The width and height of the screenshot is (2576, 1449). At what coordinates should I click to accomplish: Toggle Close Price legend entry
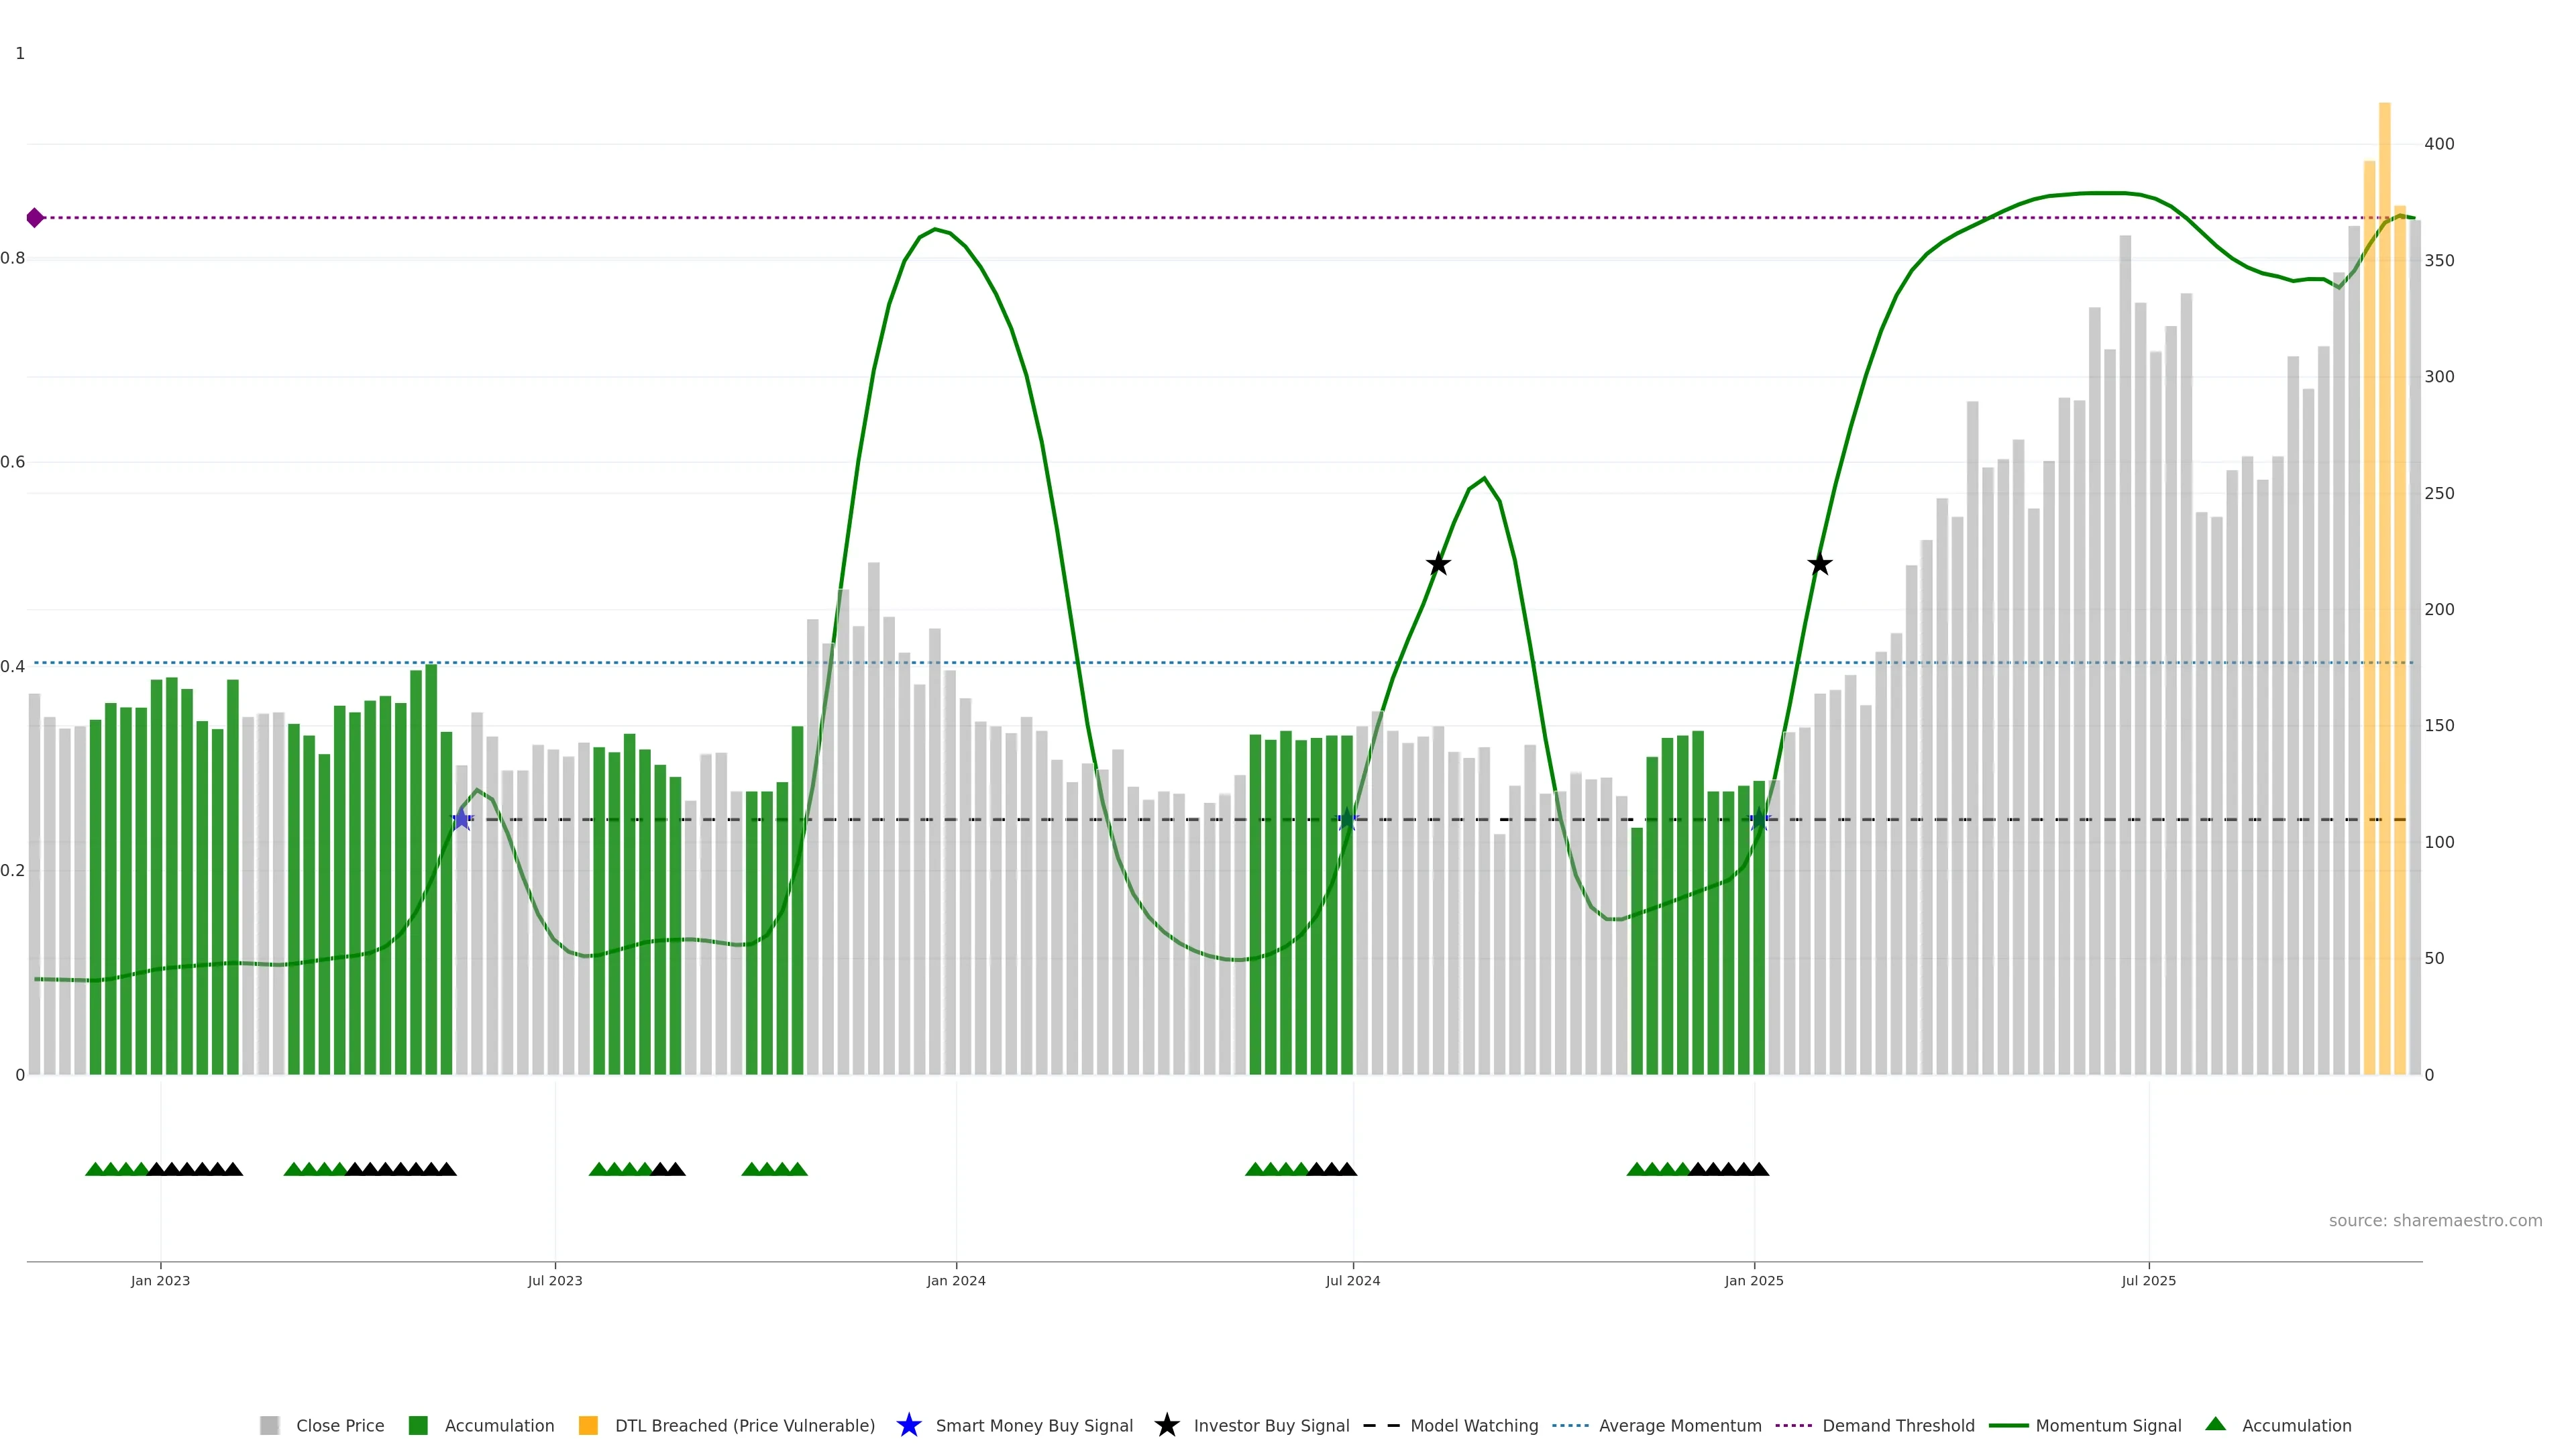pyautogui.click(x=339, y=1426)
